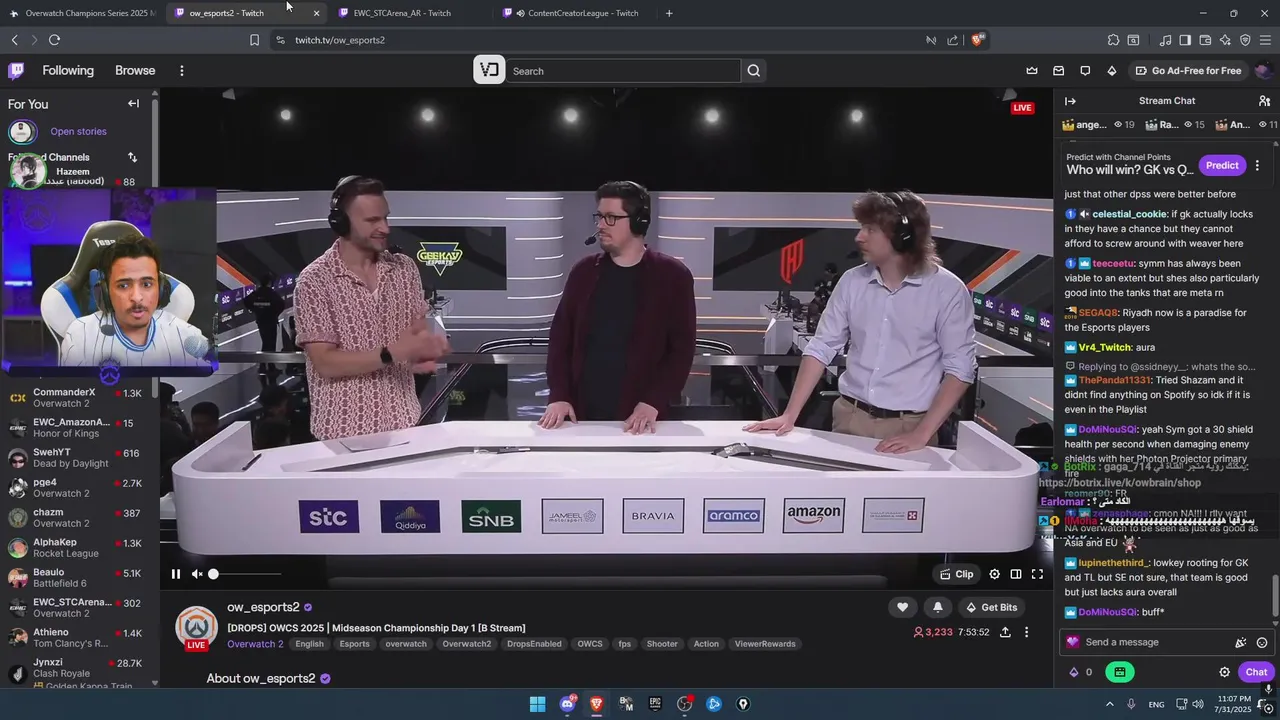The width and height of the screenshot is (1280, 720).
Task: Create a Clip of the stream
Action: 957,574
